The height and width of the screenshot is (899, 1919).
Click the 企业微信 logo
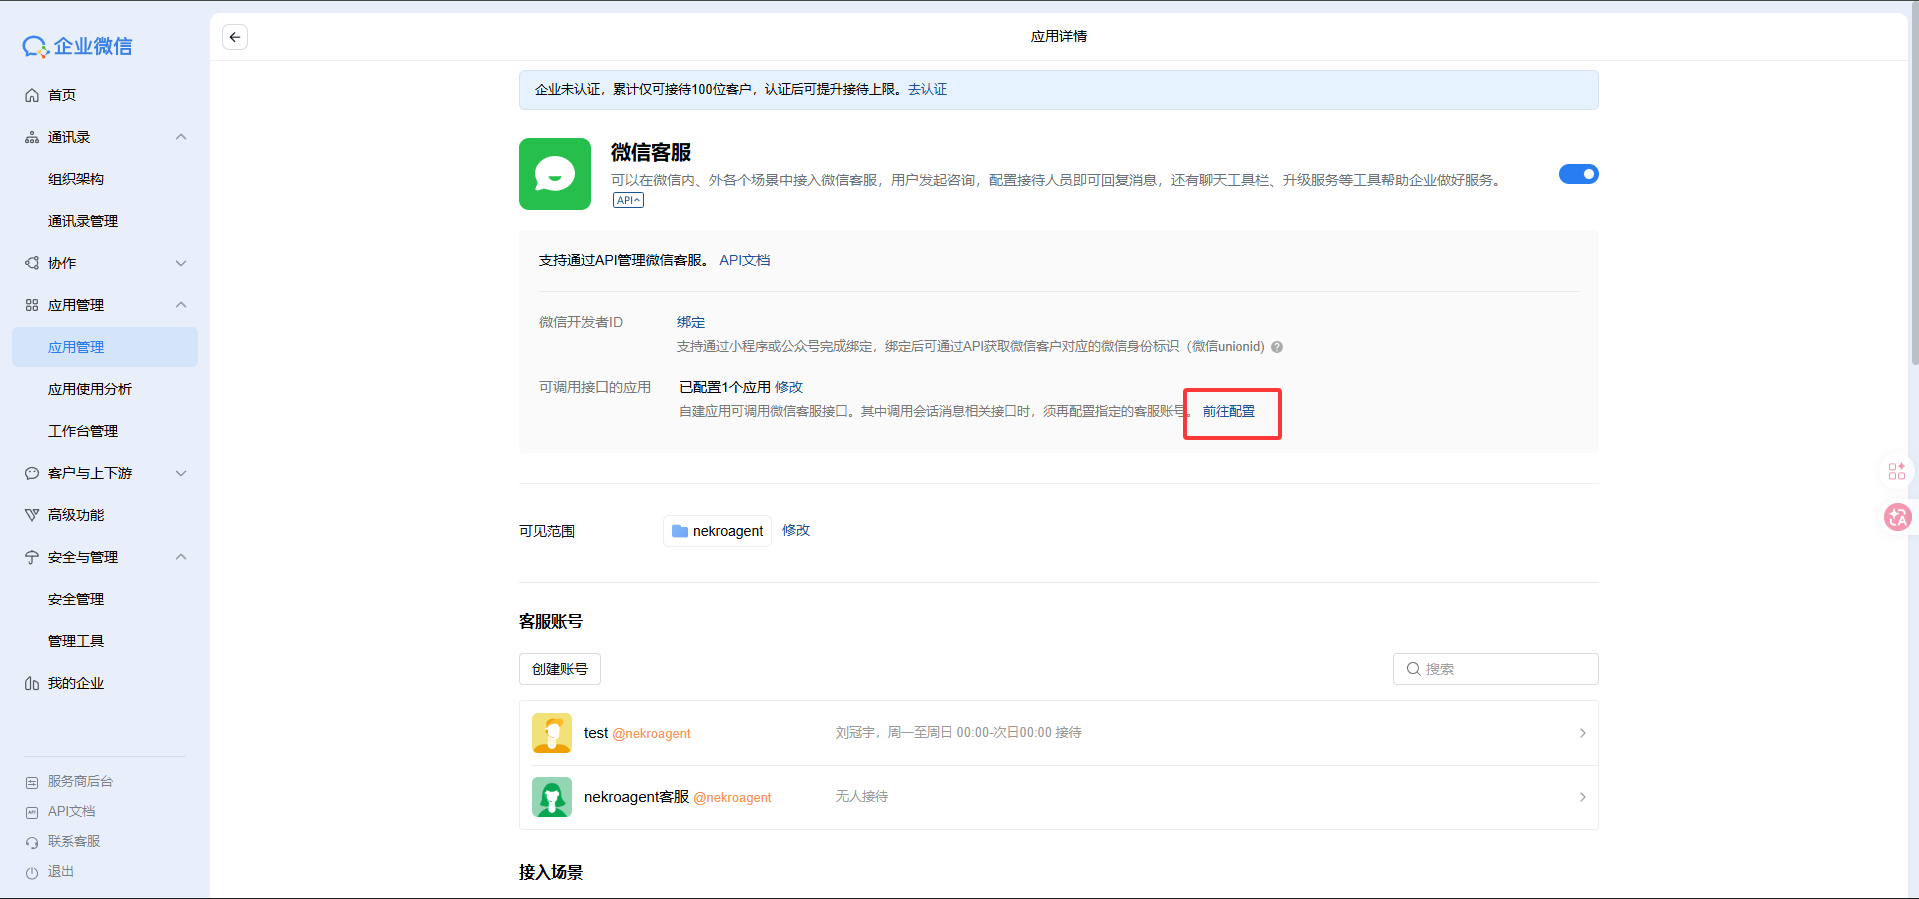(x=77, y=46)
